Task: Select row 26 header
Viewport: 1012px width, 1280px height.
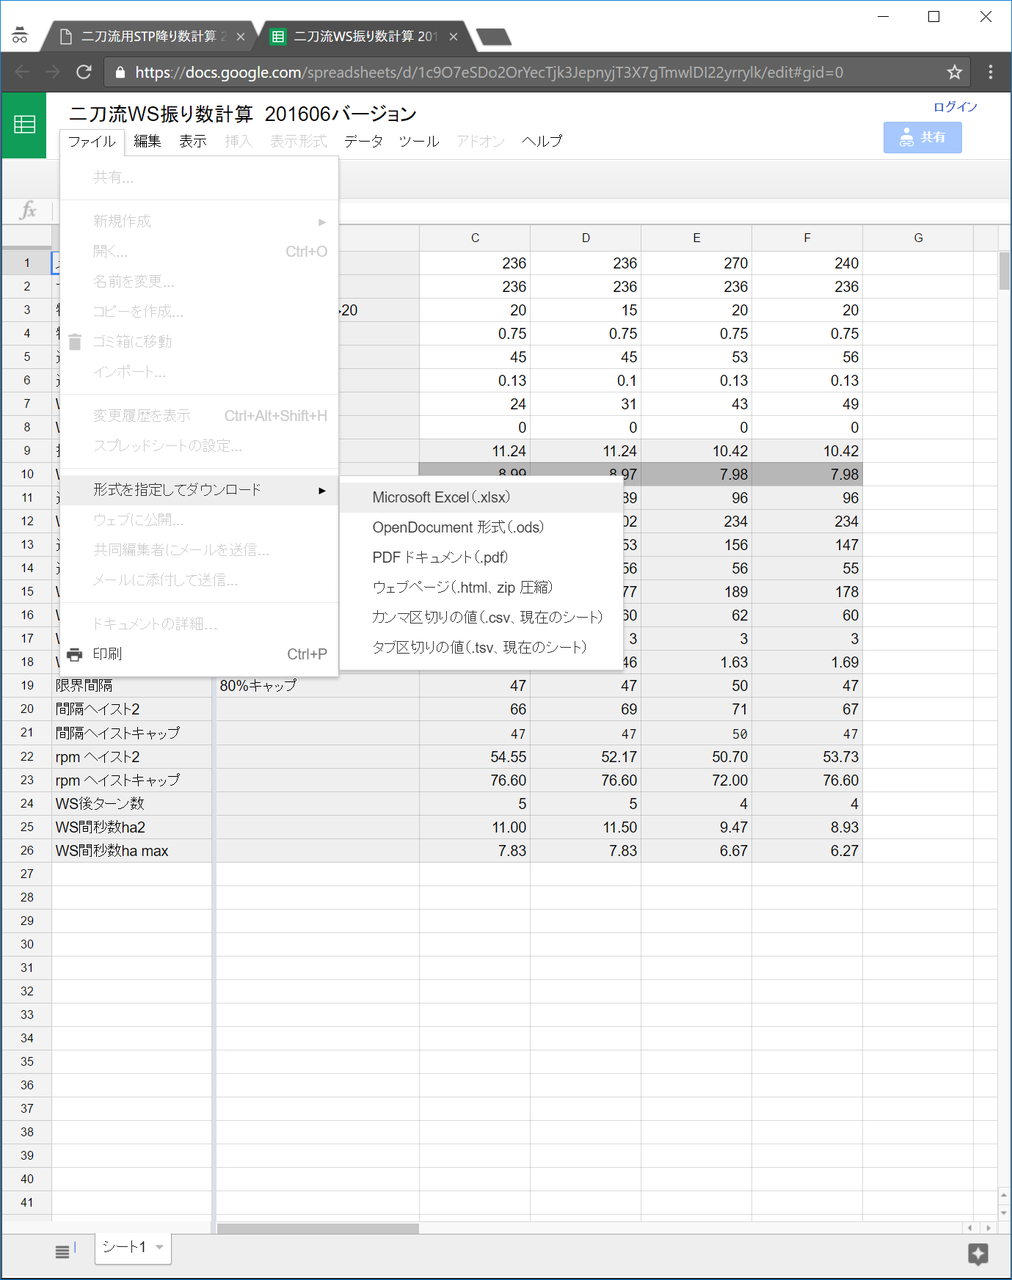Action: pyautogui.click(x=27, y=851)
